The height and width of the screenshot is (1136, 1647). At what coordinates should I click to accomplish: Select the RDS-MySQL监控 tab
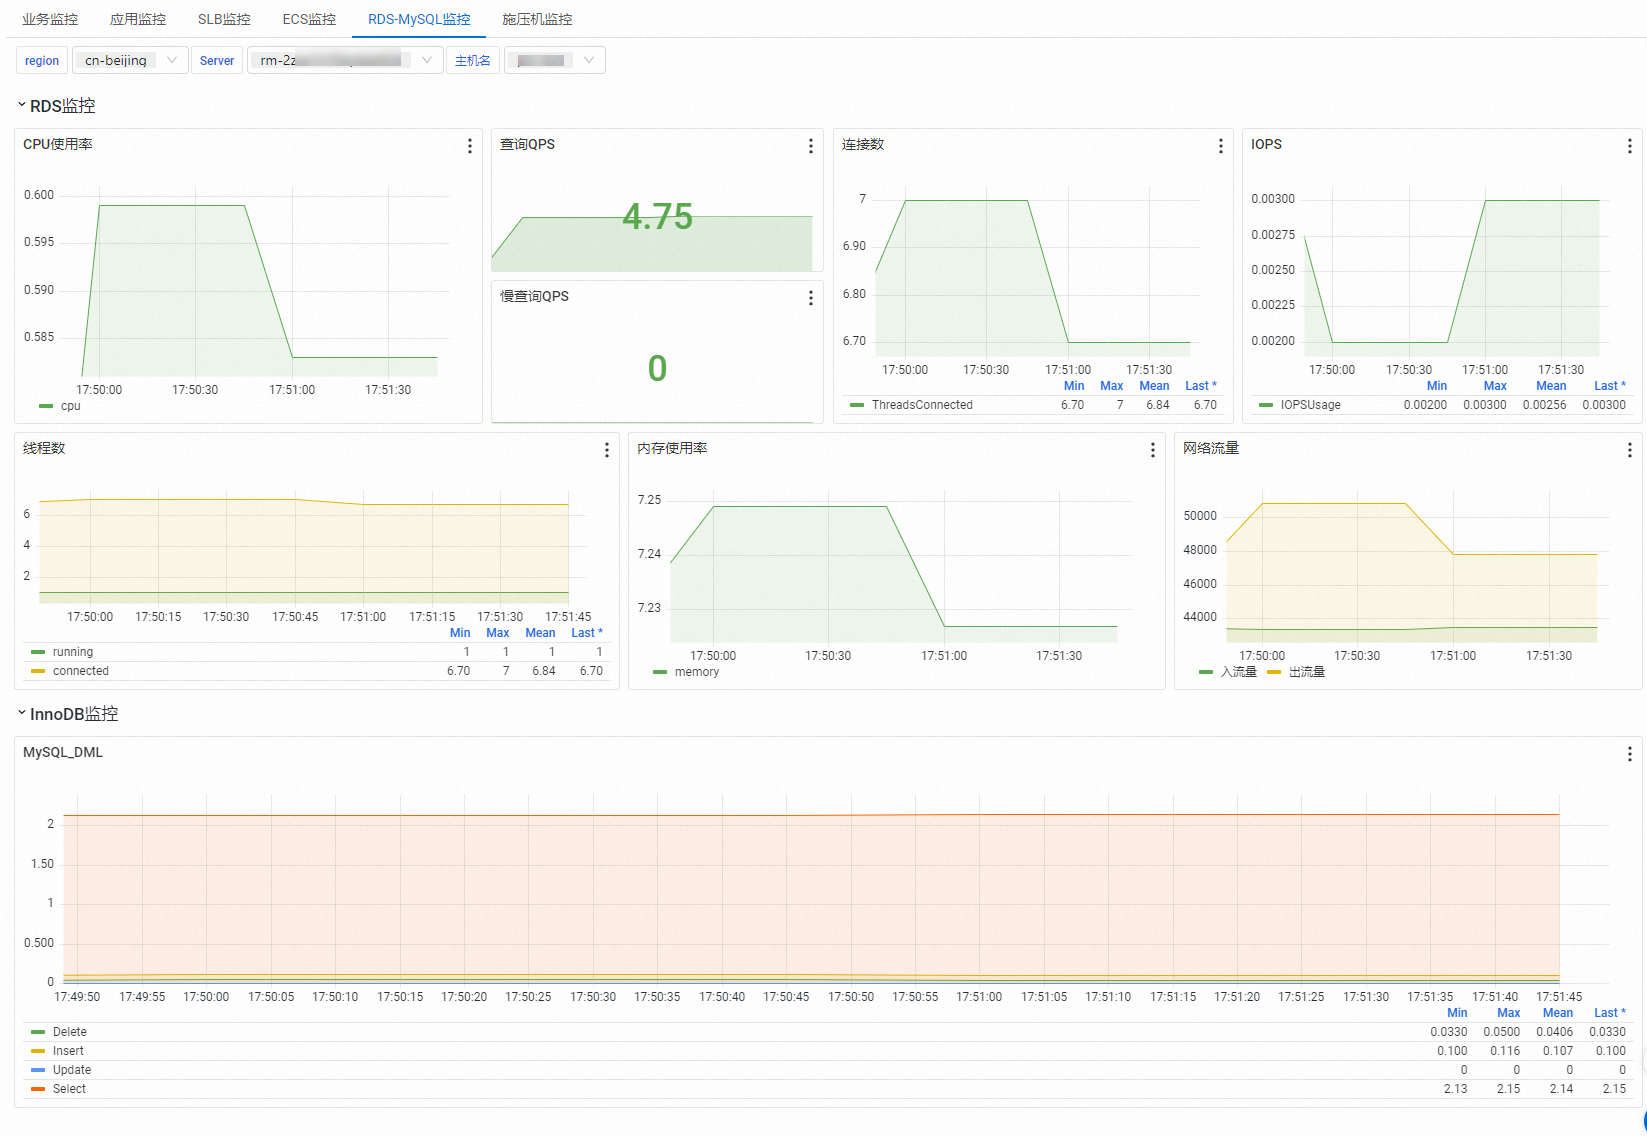419,19
